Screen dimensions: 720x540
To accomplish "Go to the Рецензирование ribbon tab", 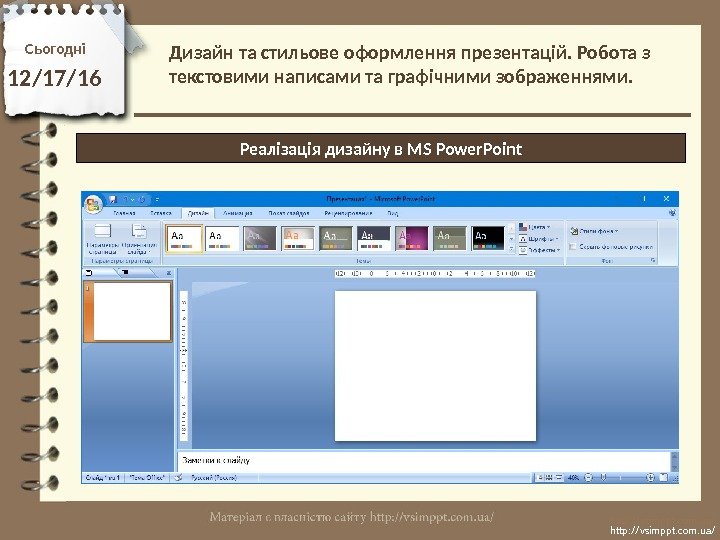I will coord(348,213).
